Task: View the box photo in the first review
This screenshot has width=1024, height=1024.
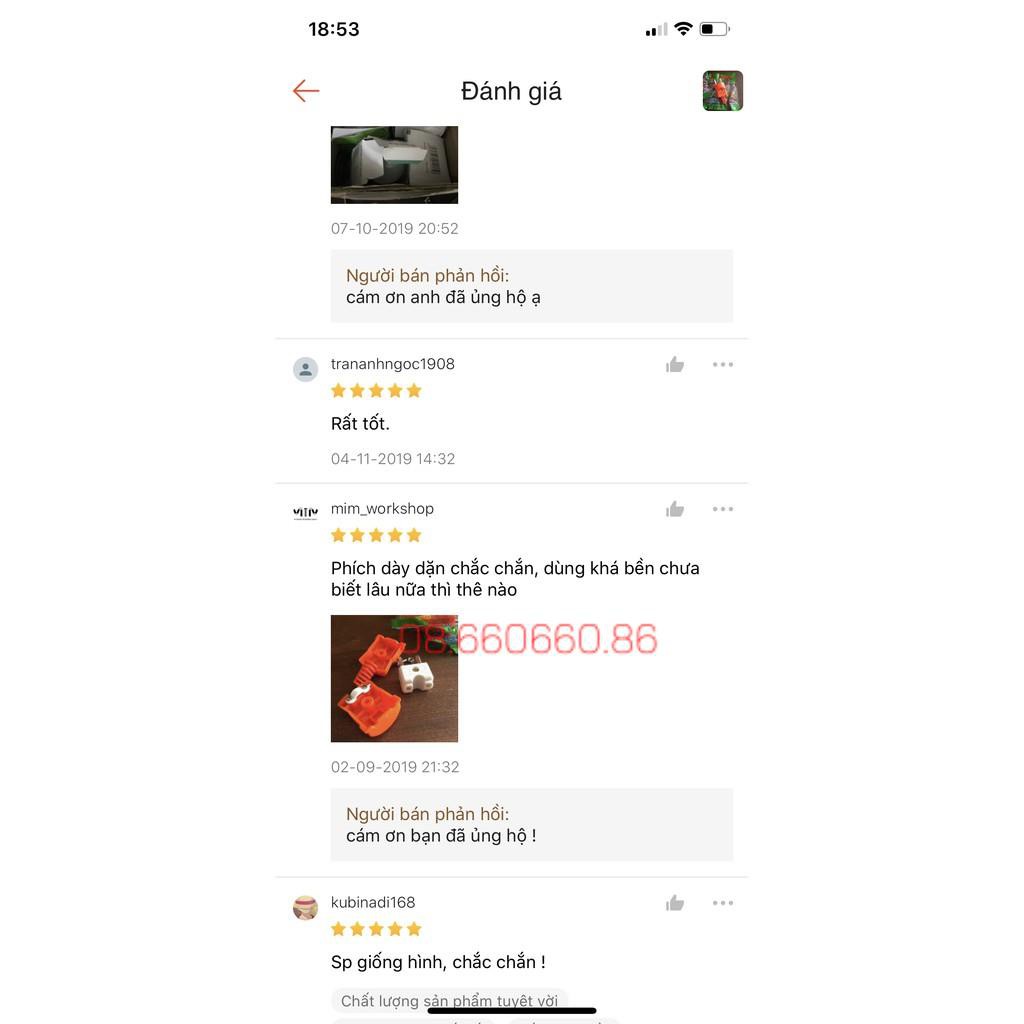Action: (x=394, y=165)
